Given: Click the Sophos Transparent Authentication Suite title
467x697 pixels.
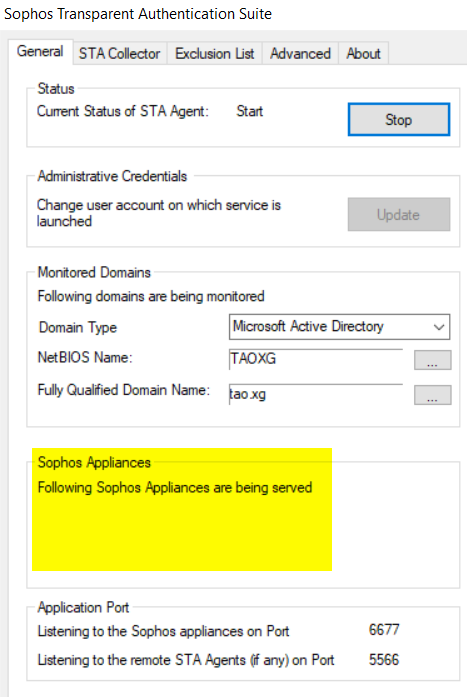Looking at the screenshot, I should [138, 14].
